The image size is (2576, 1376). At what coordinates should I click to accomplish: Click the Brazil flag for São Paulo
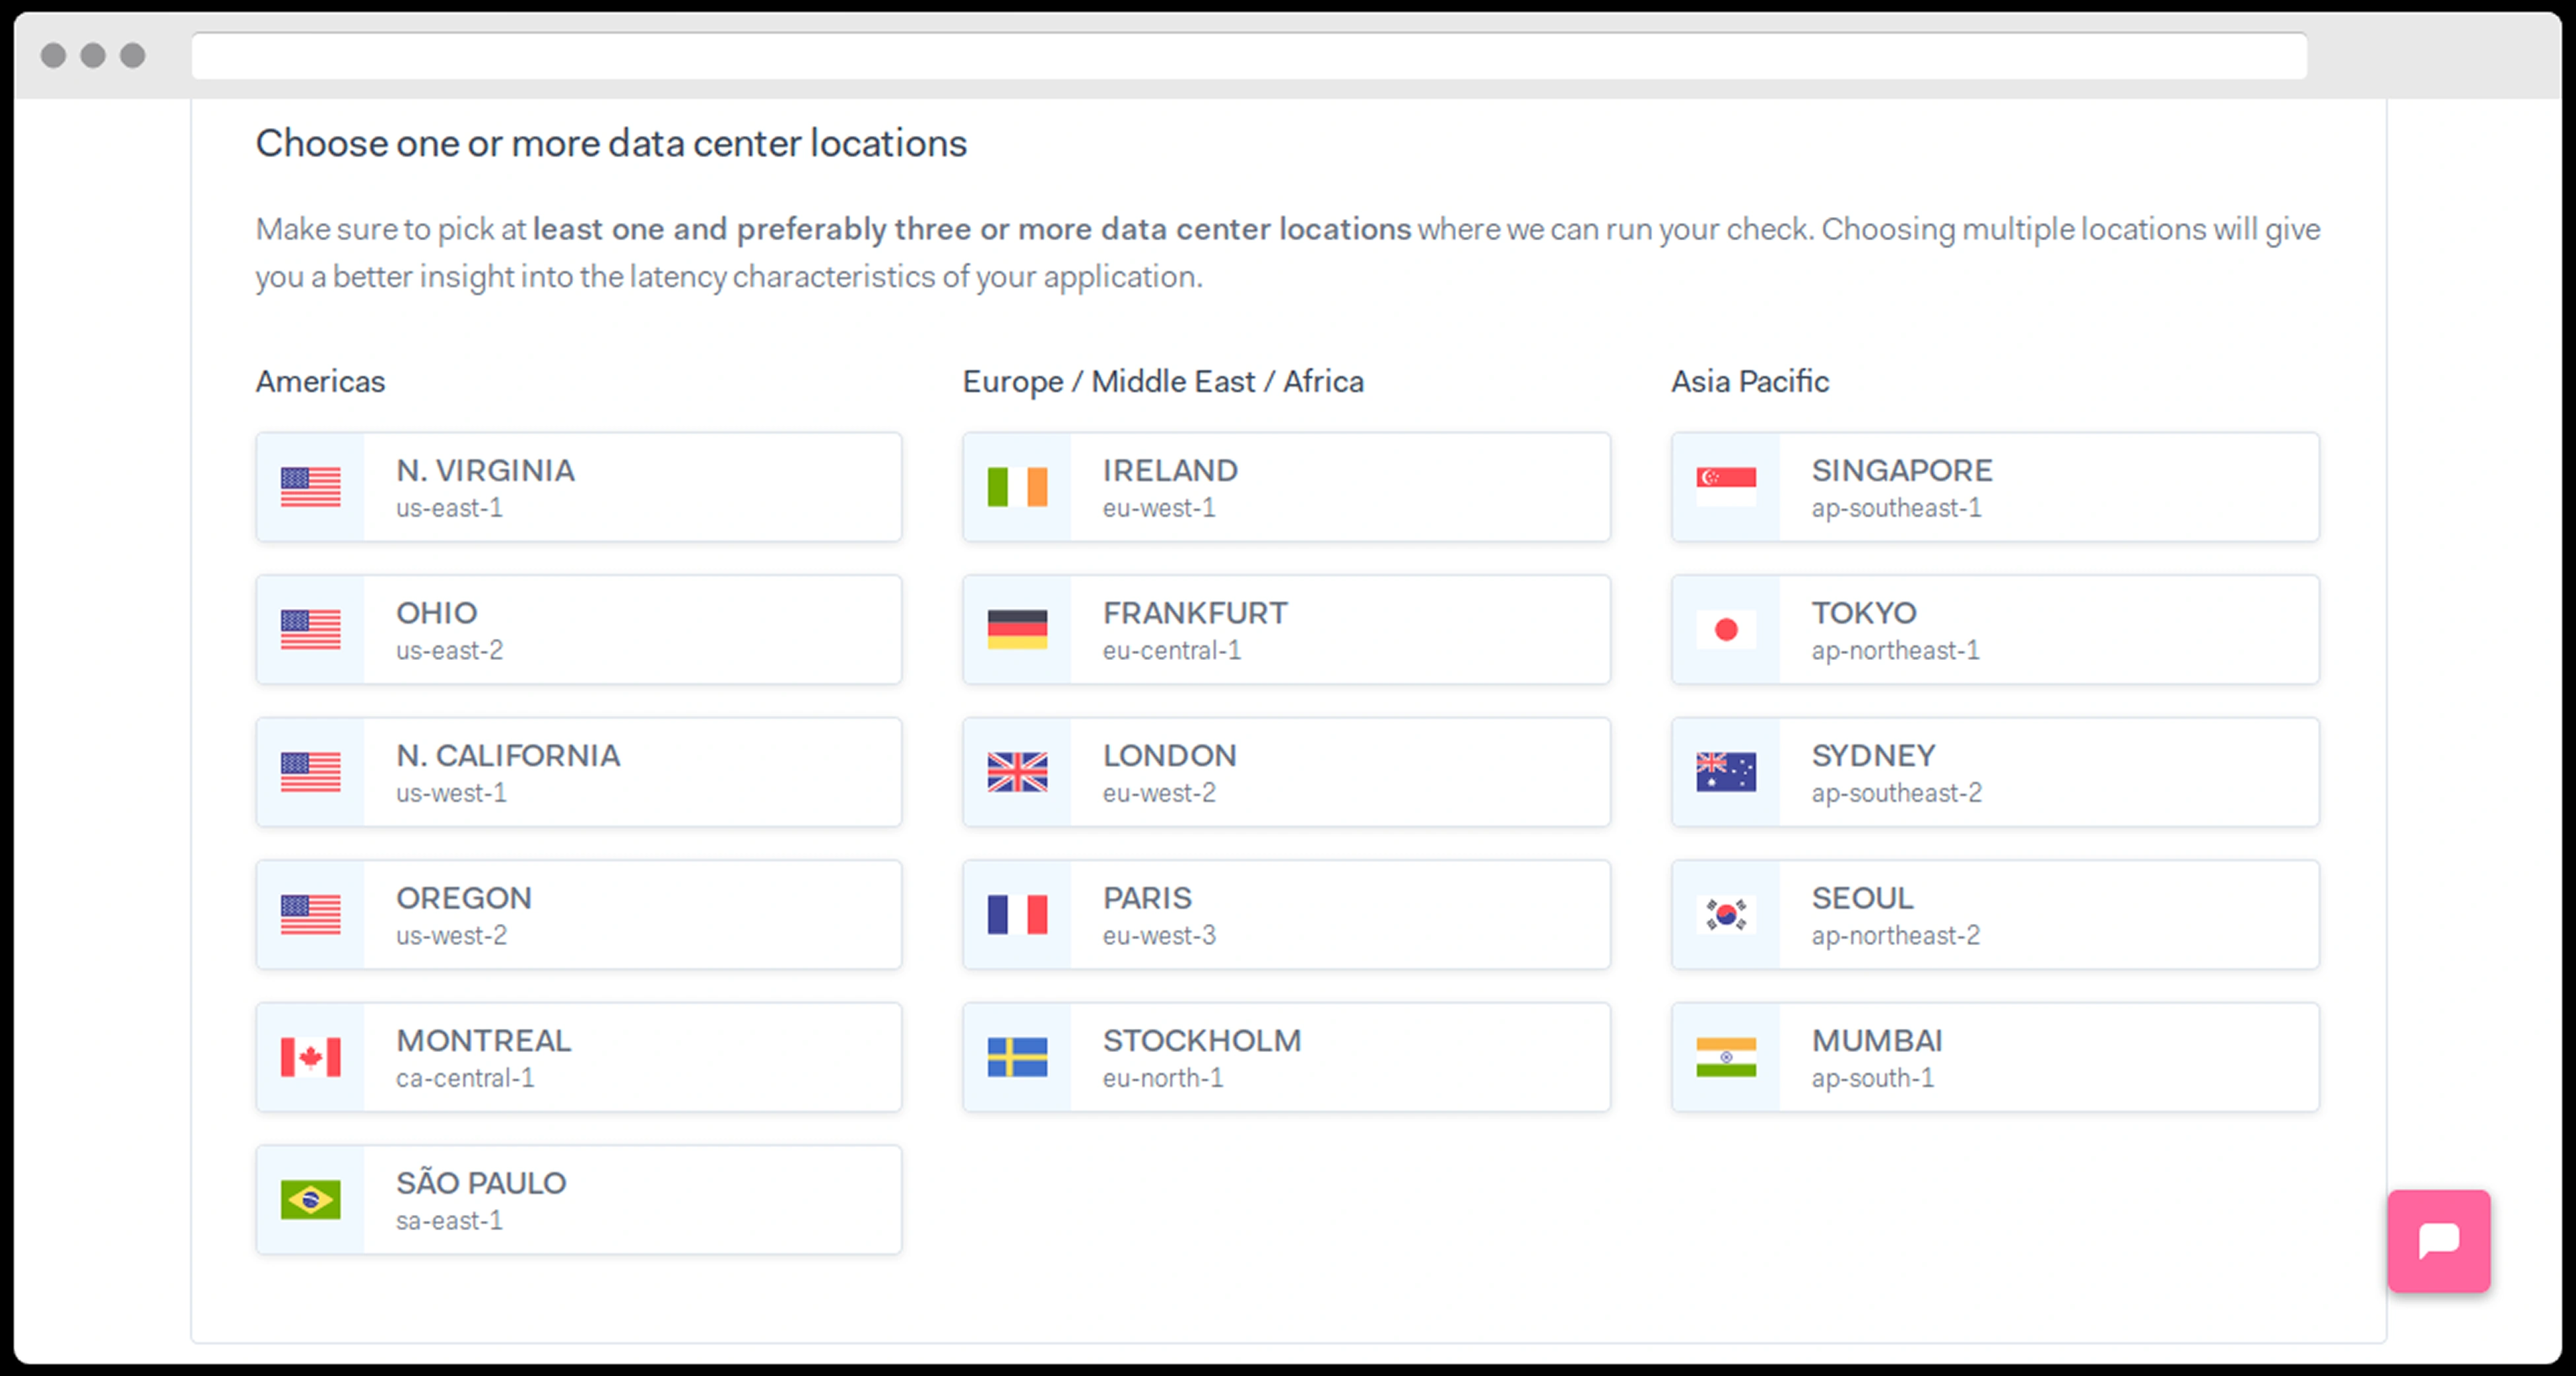(x=310, y=1200)
